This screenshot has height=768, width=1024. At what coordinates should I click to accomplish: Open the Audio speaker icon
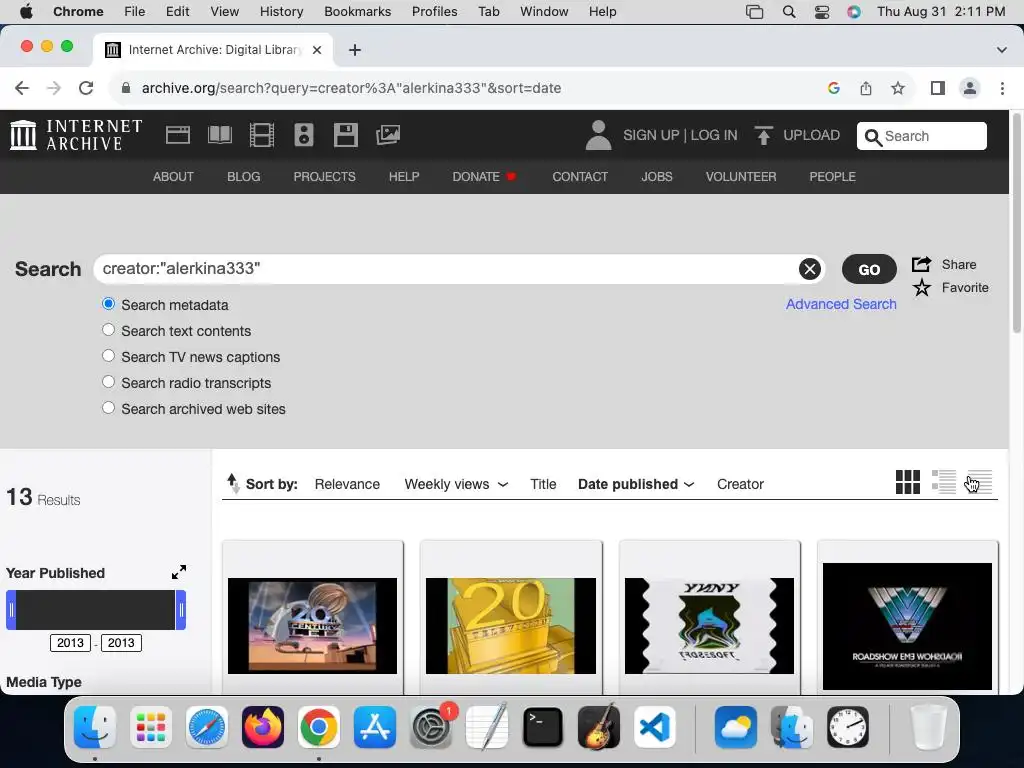pyautogui.click(x=304, y=135)
